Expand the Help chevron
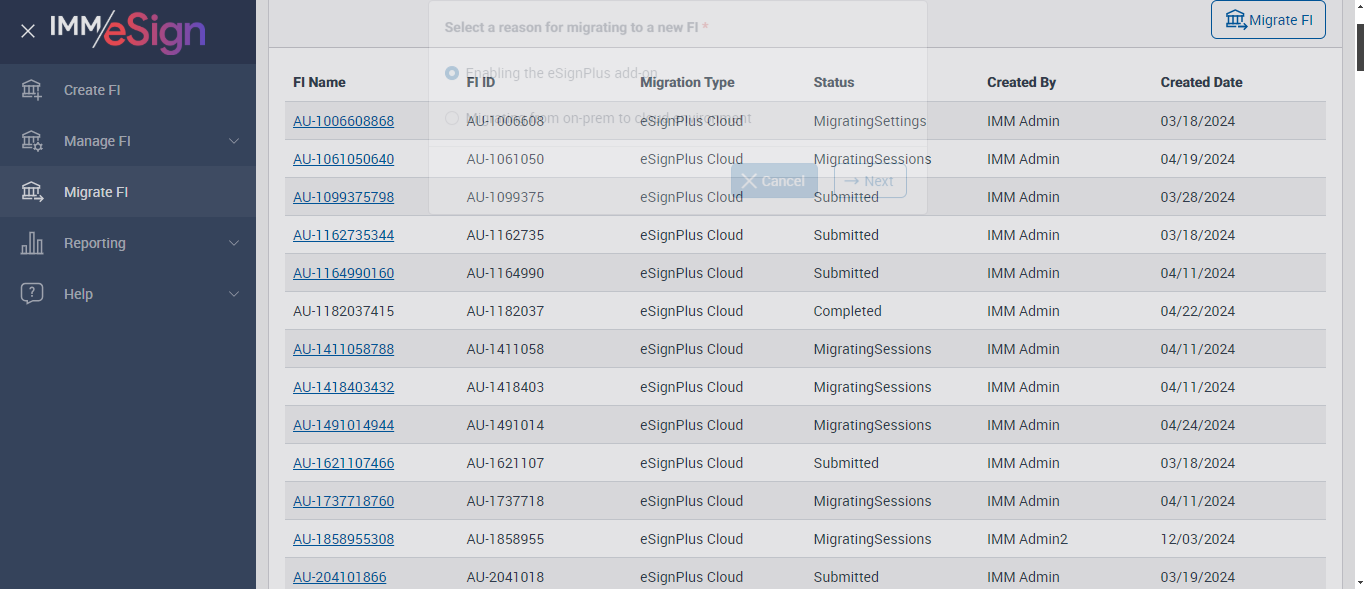 click(234, 294)
